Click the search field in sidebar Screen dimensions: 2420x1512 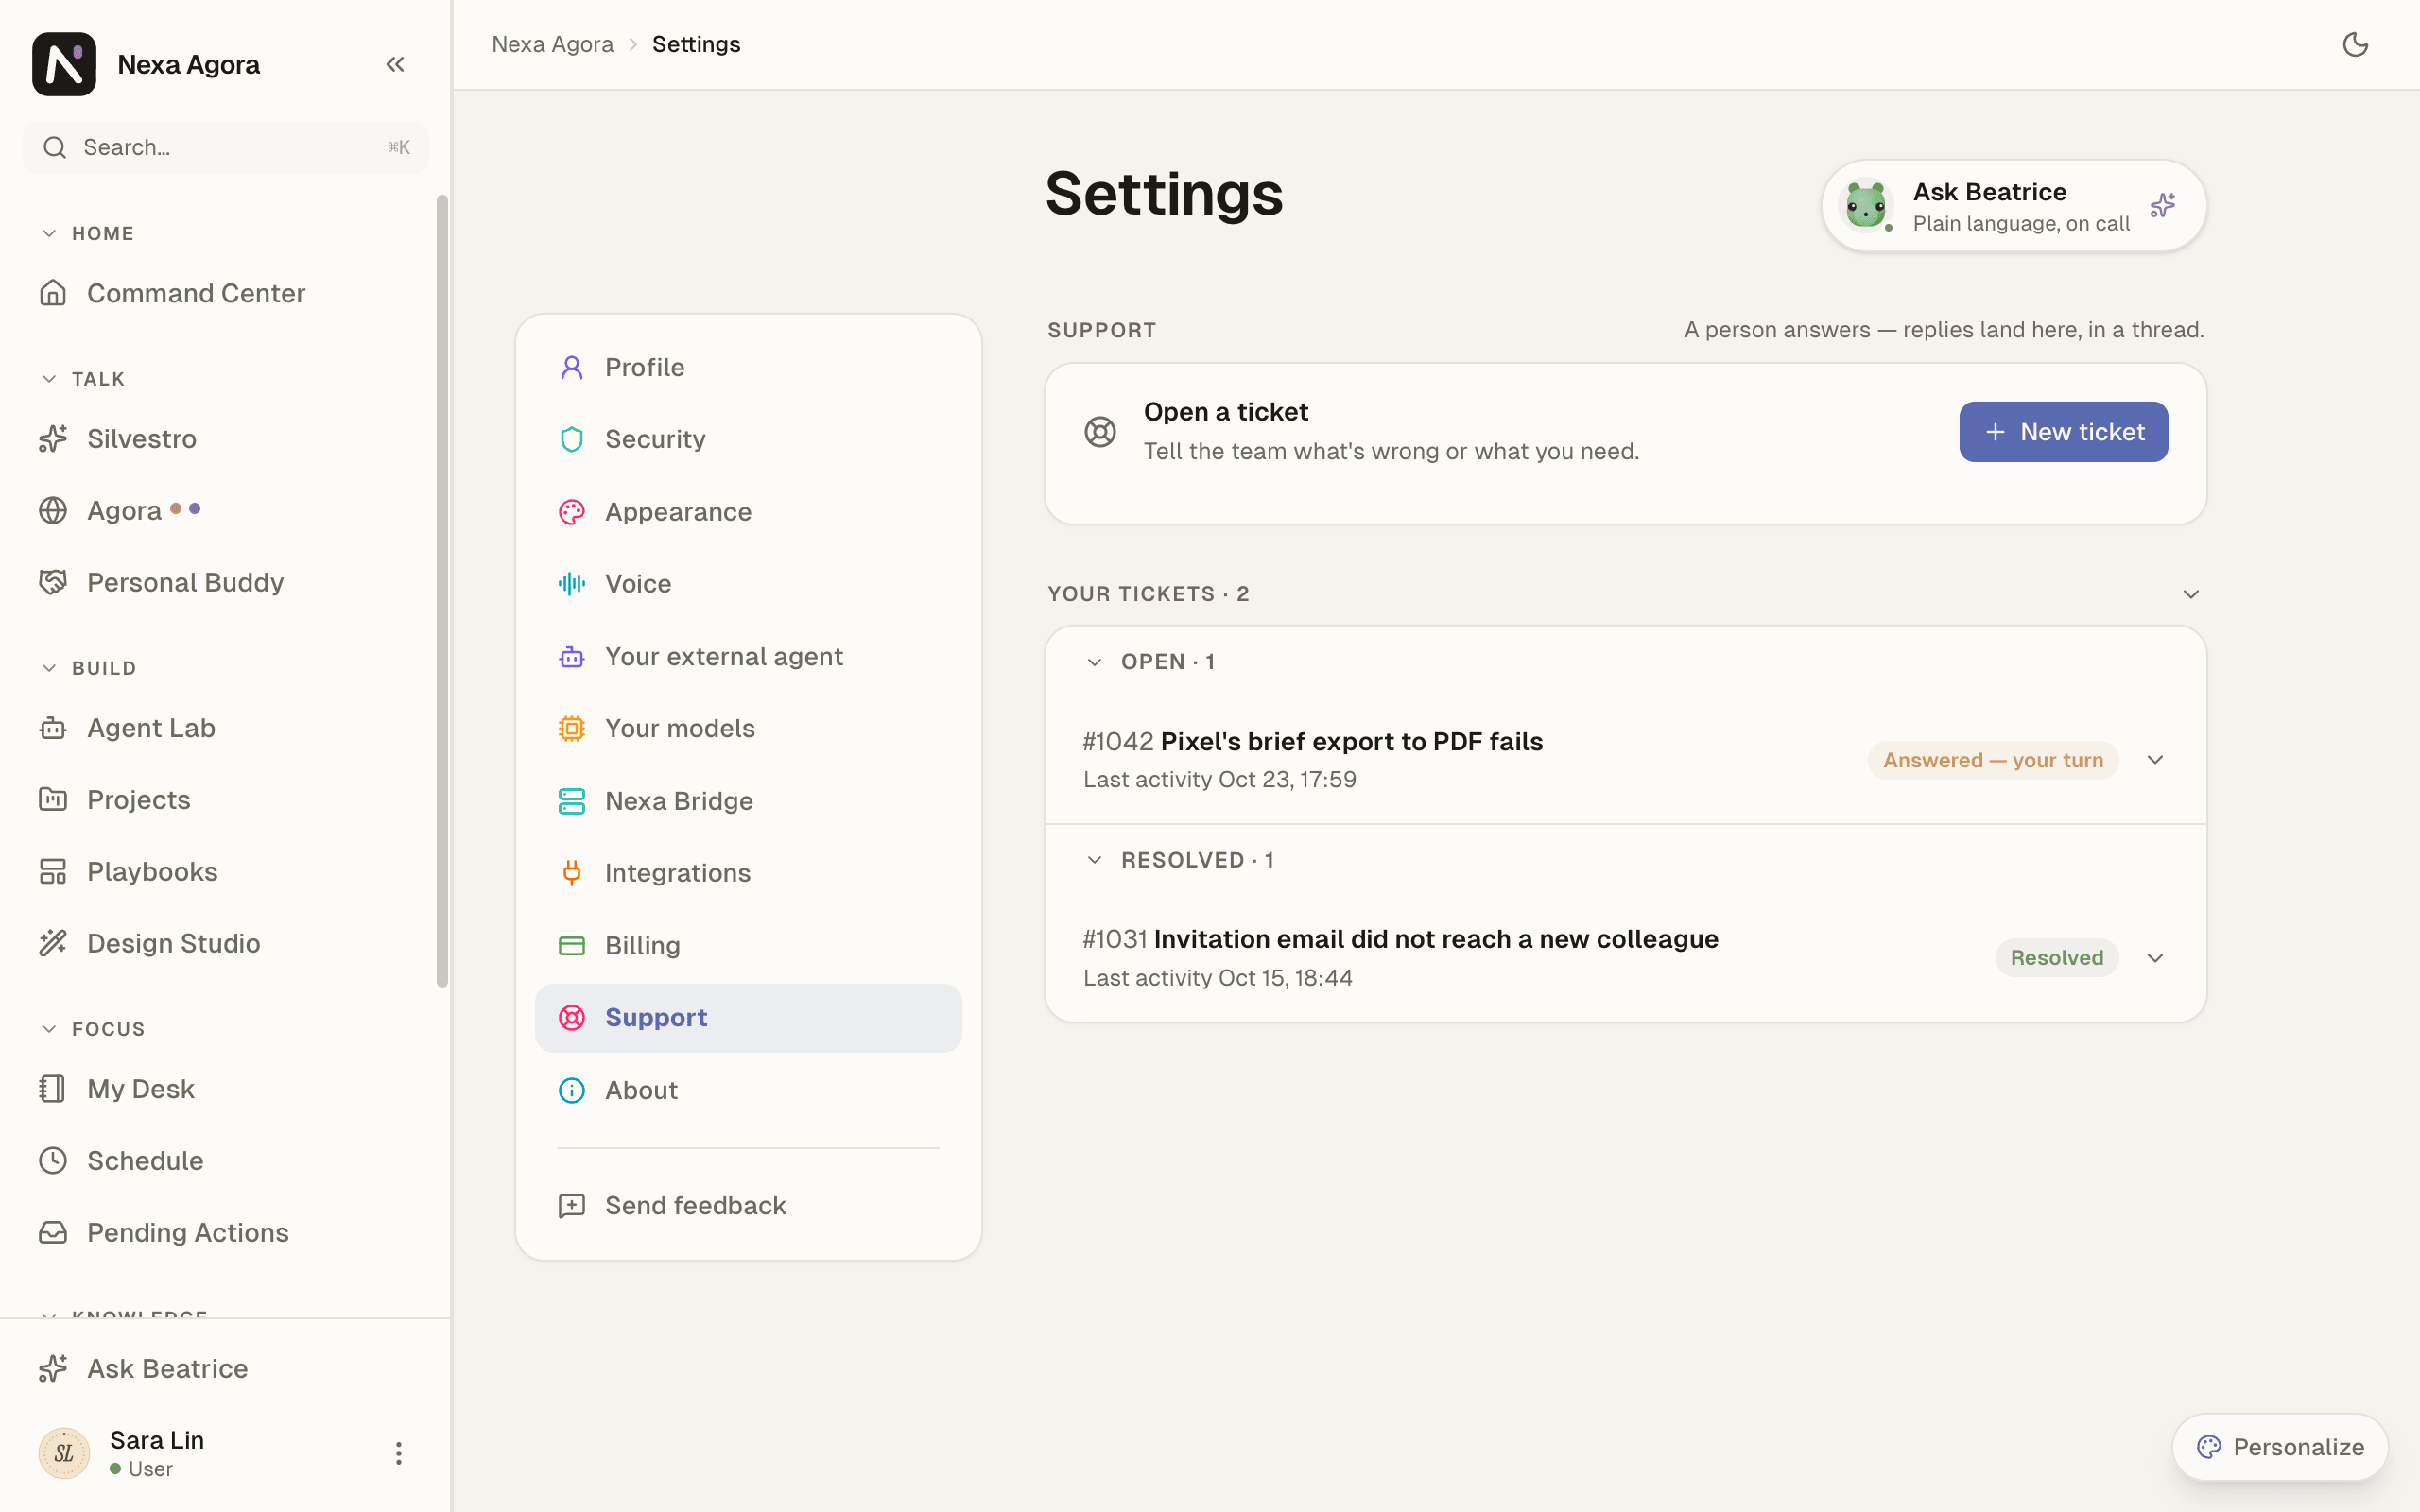click(x=226, y=147)
